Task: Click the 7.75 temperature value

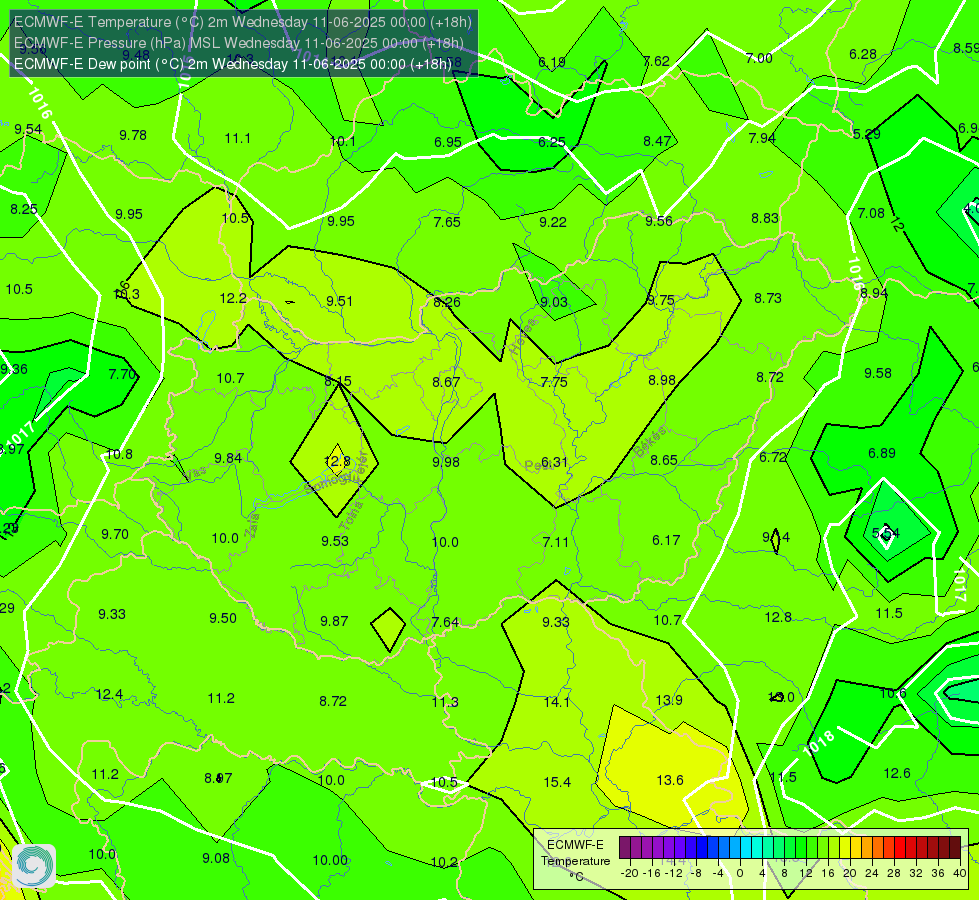Action: (554, 382)
